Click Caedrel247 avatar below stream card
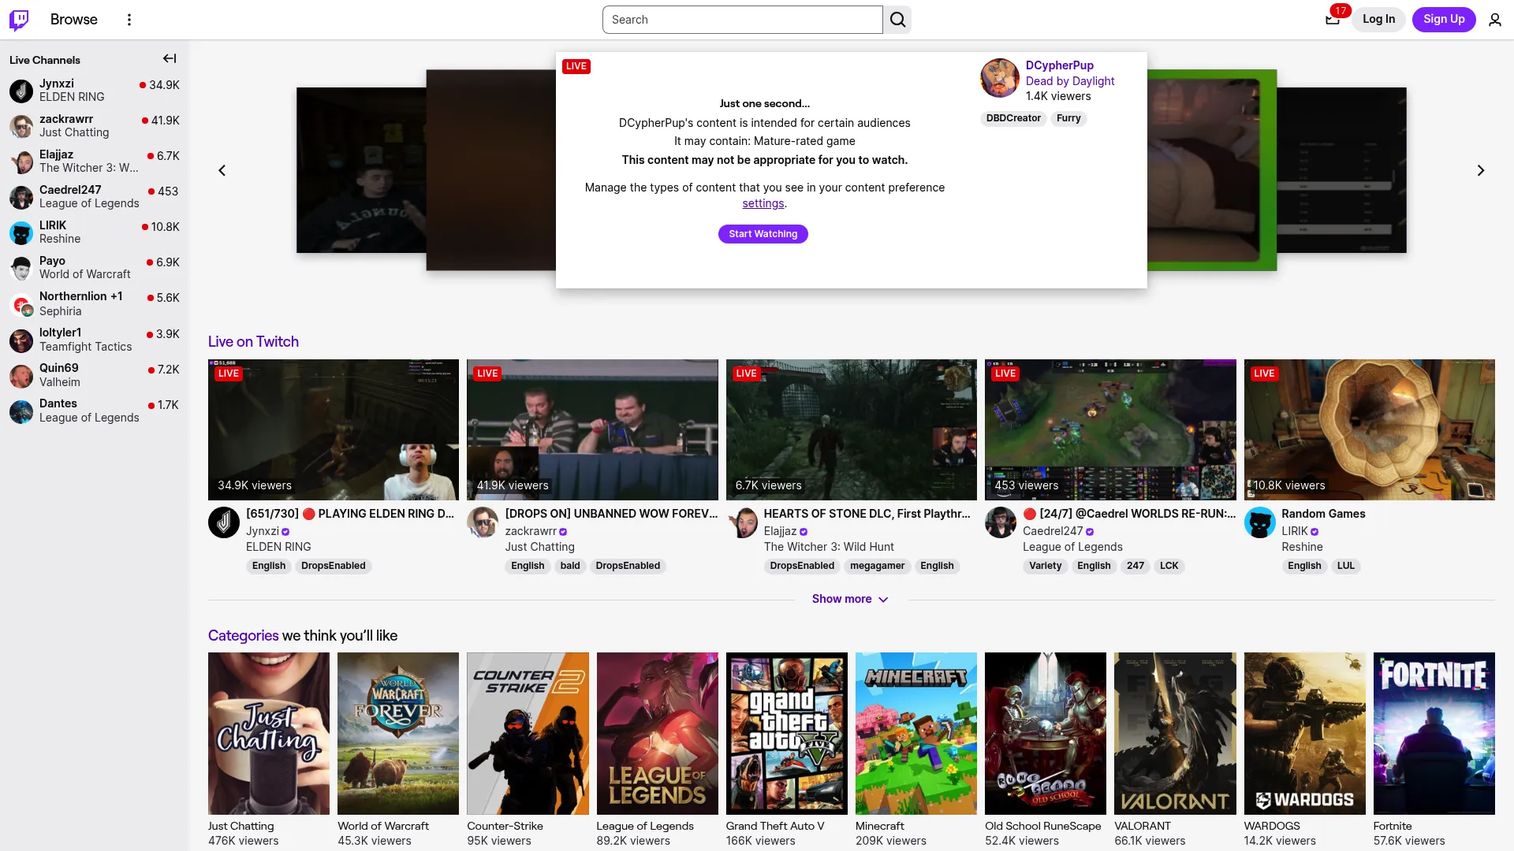Viewport: 1514px width, 851px height. [x=1001, y=522]
